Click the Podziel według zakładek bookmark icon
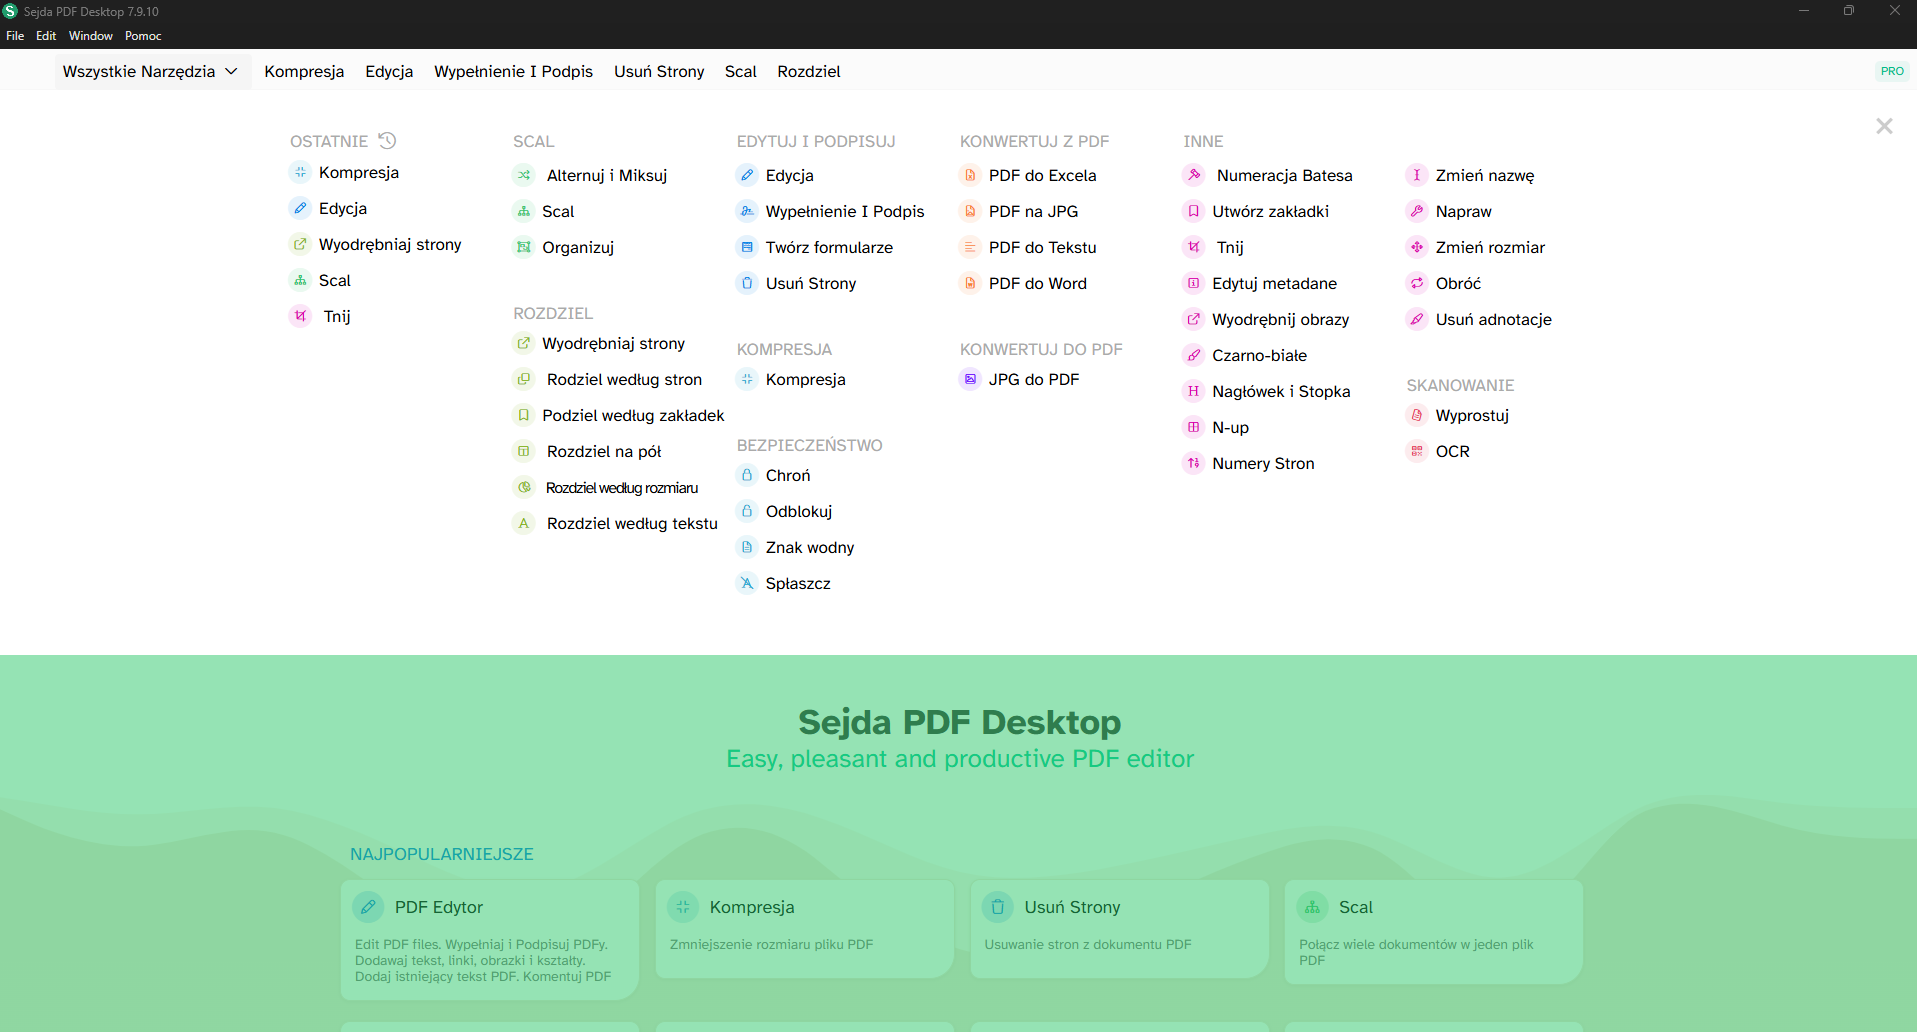1917x1032 pixels. [524, 415]
